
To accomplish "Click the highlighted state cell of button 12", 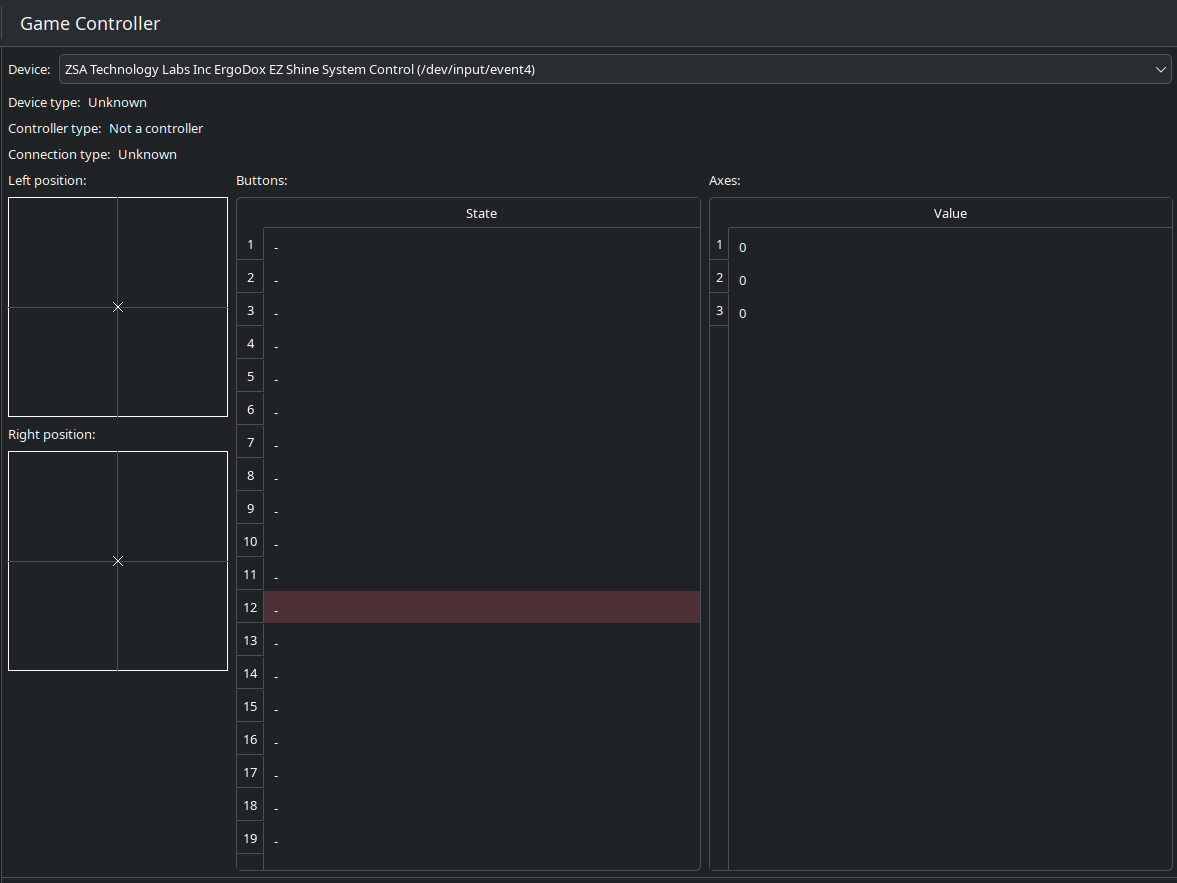I will click(481, 608).
